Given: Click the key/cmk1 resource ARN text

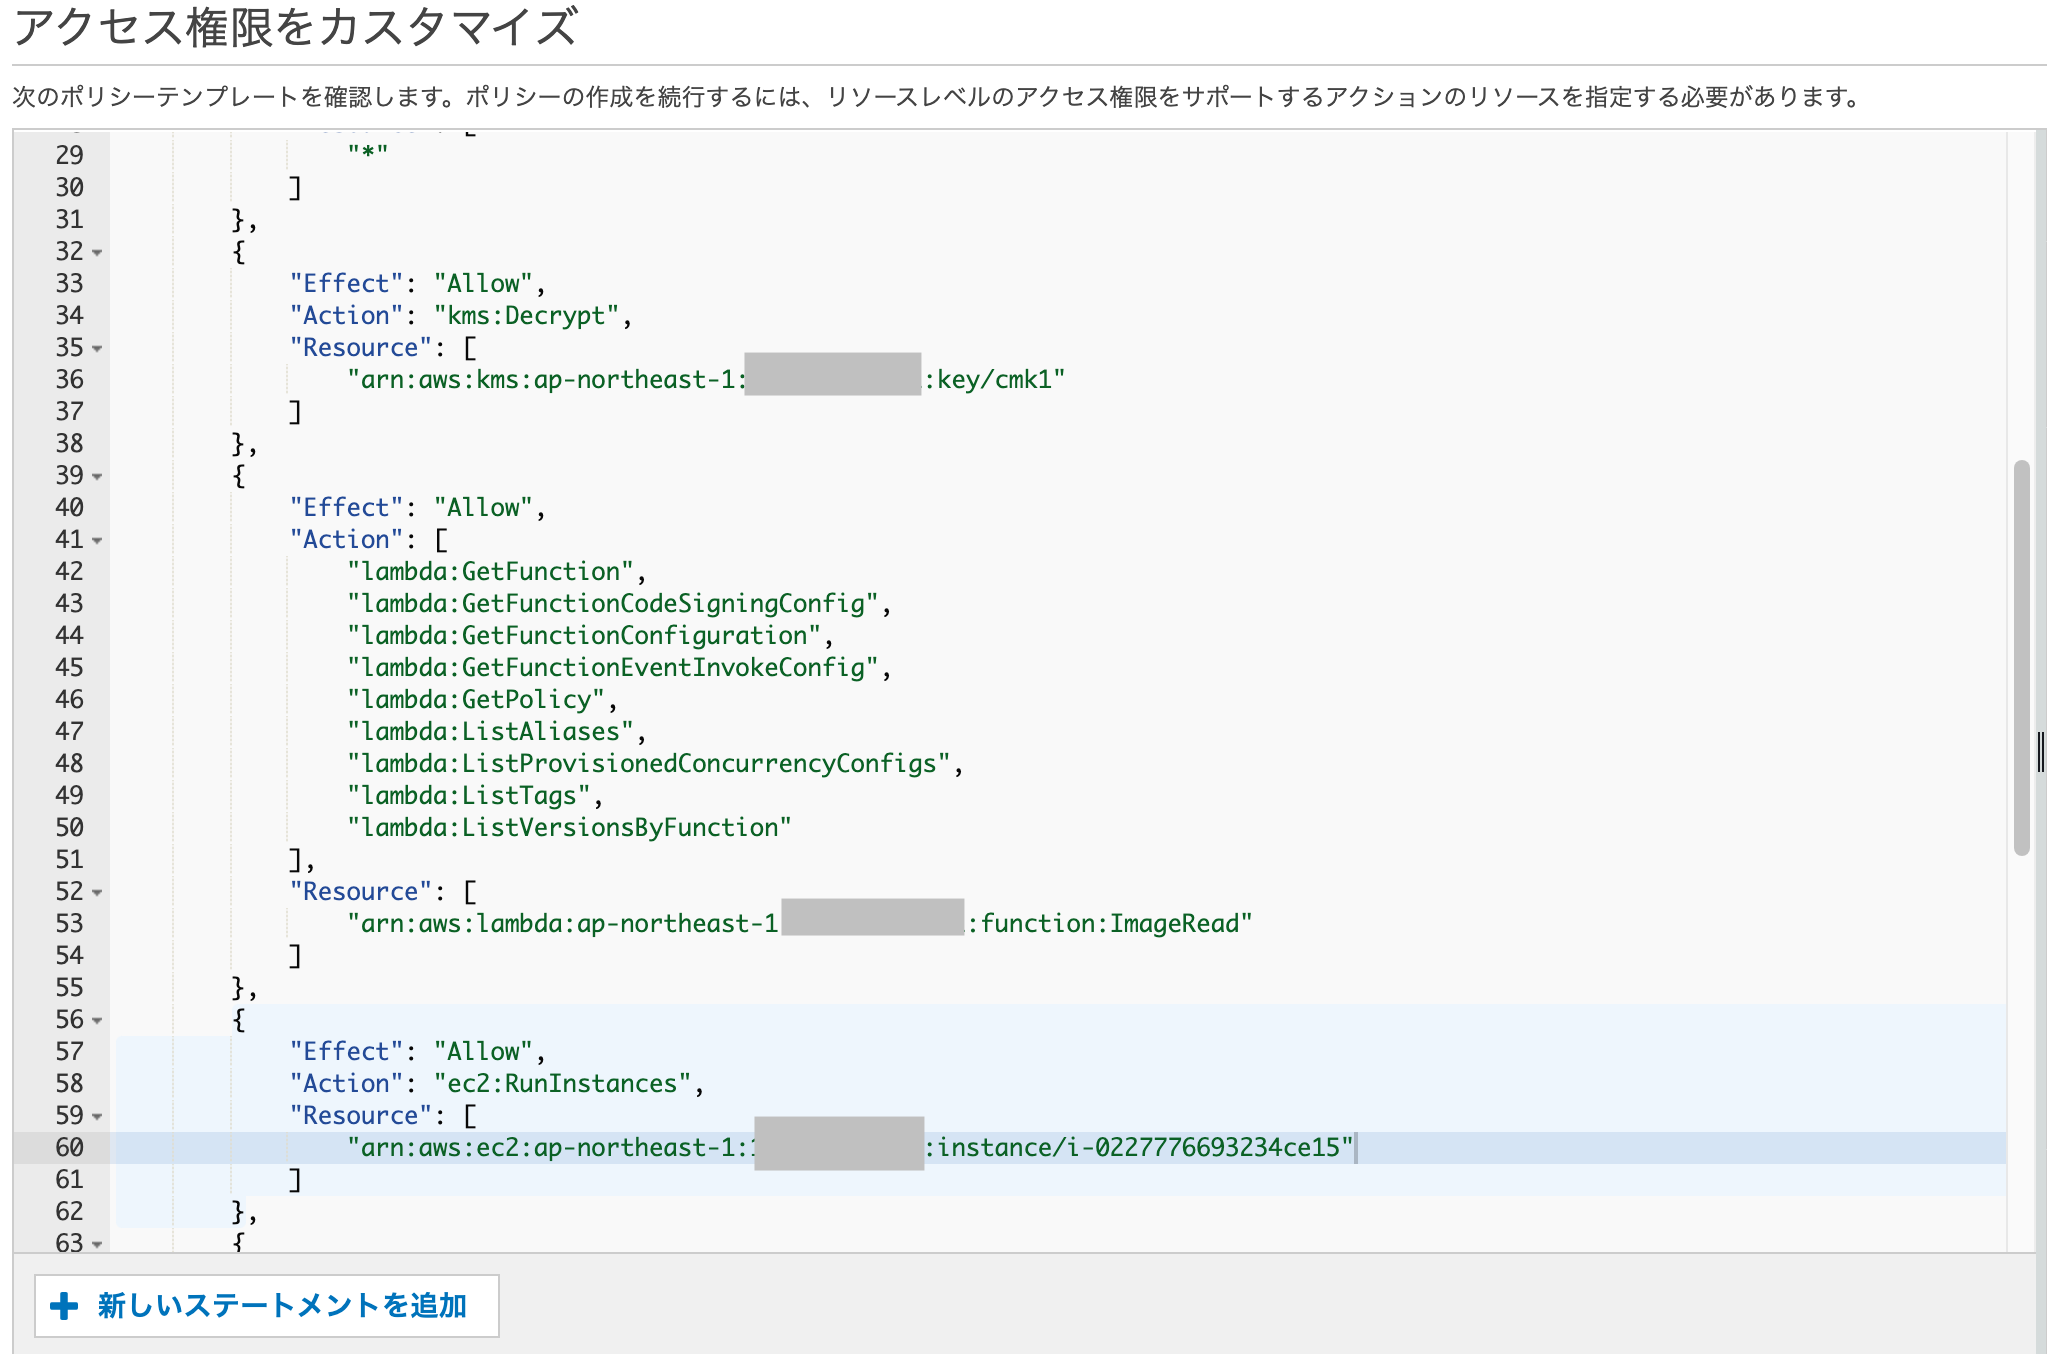Looking at the screenshot, I should pyautogui.click(x=994, y=380).
